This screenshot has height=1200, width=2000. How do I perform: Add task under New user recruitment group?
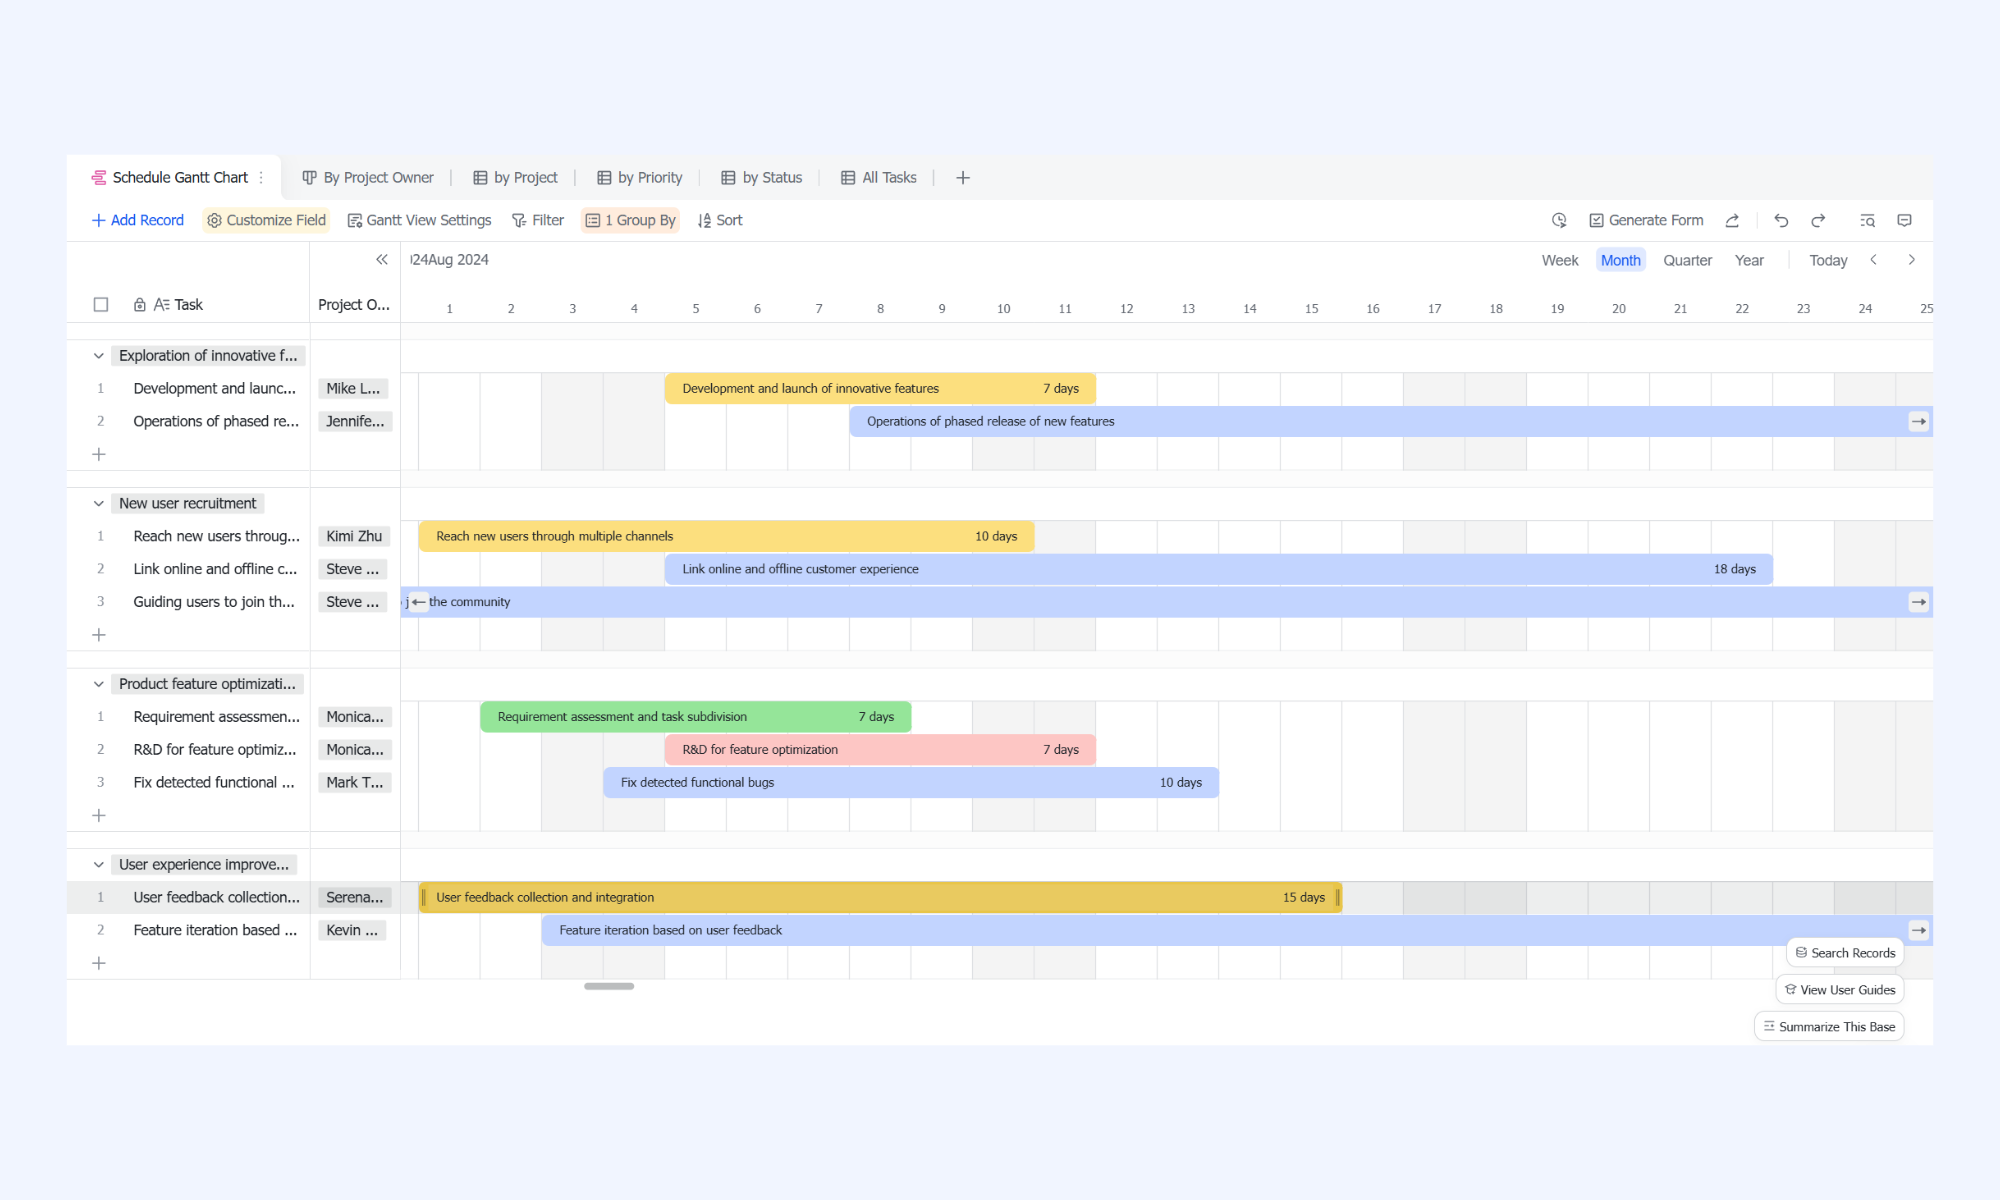[x=99, y=635]
